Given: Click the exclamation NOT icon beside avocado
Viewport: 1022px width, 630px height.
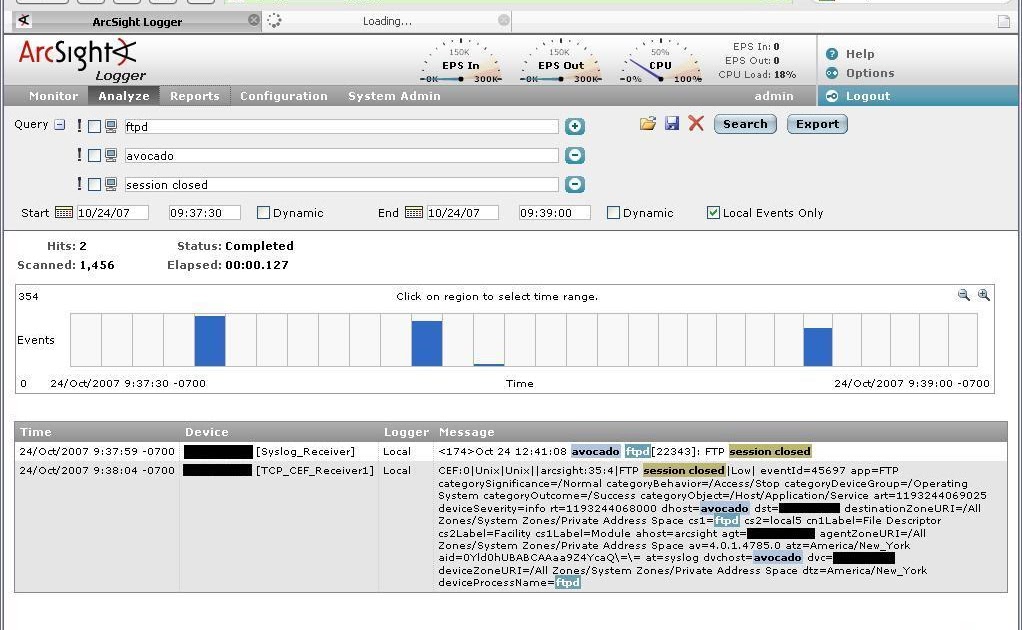Looking at the screenshot, I should click(80, 155).
